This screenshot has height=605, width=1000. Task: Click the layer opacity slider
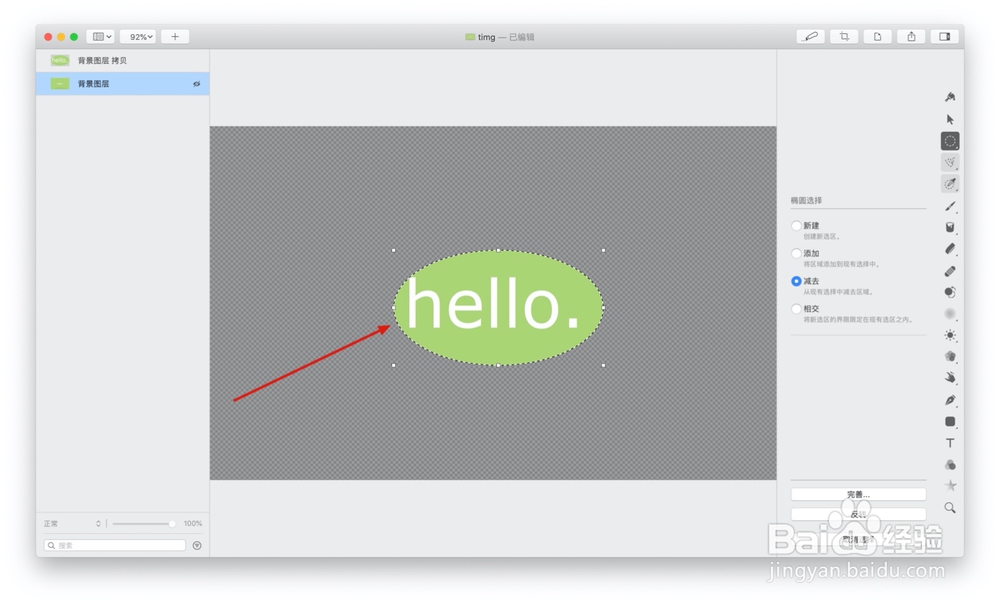[x=144, y=523]
